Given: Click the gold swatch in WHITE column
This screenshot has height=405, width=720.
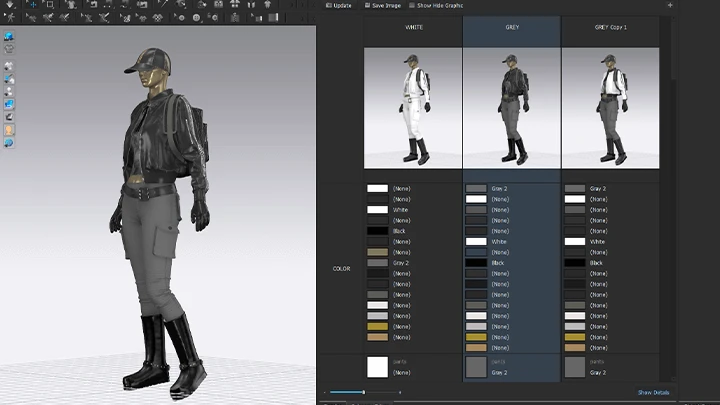Looking at the screenshot, I should point(377,326).
